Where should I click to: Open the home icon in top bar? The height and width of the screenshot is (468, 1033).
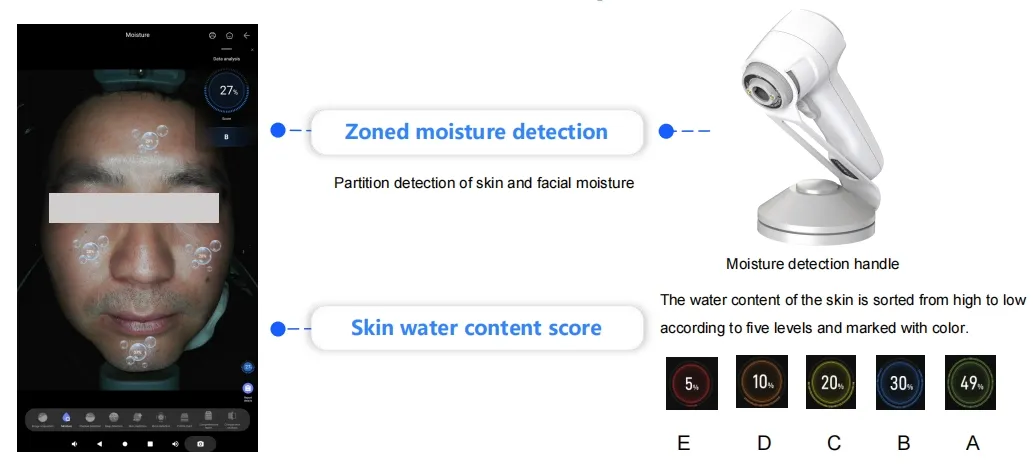[x=230, y=35]
